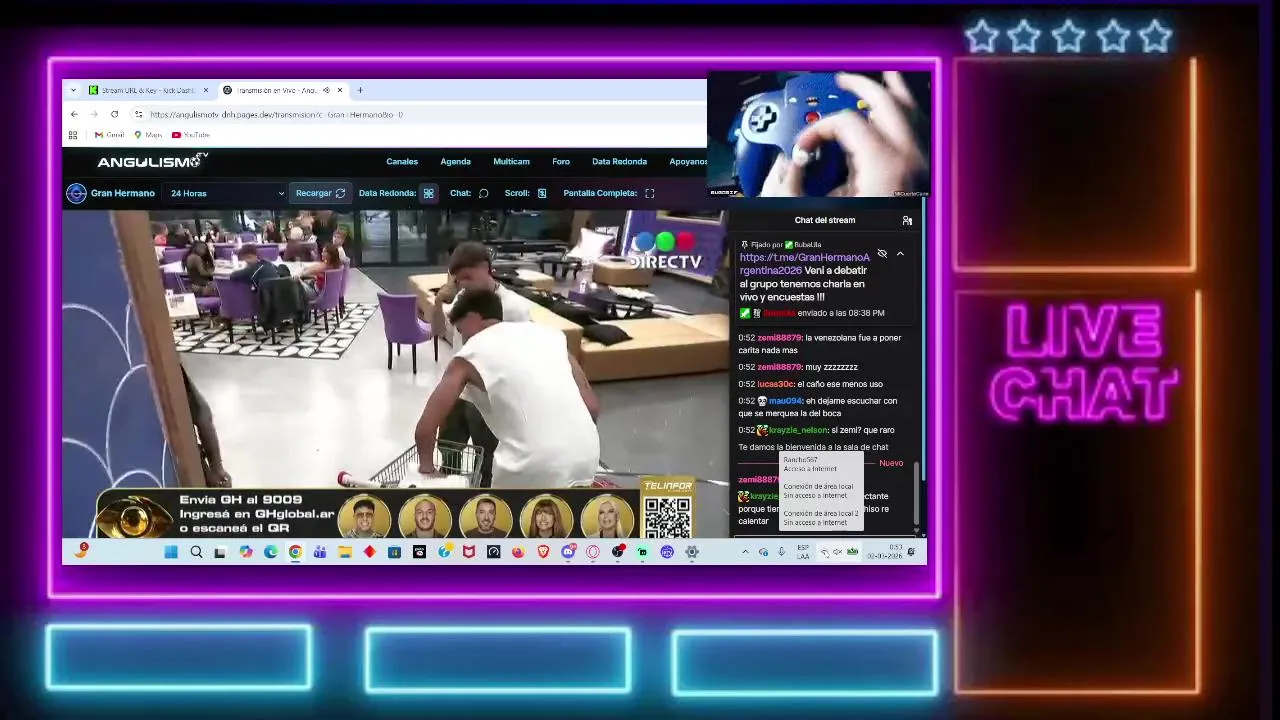This screenshot has height=720, width=1280.
Task: Open McAfee from taskbar
Action: pyautogui.click(x=468, y=552)
